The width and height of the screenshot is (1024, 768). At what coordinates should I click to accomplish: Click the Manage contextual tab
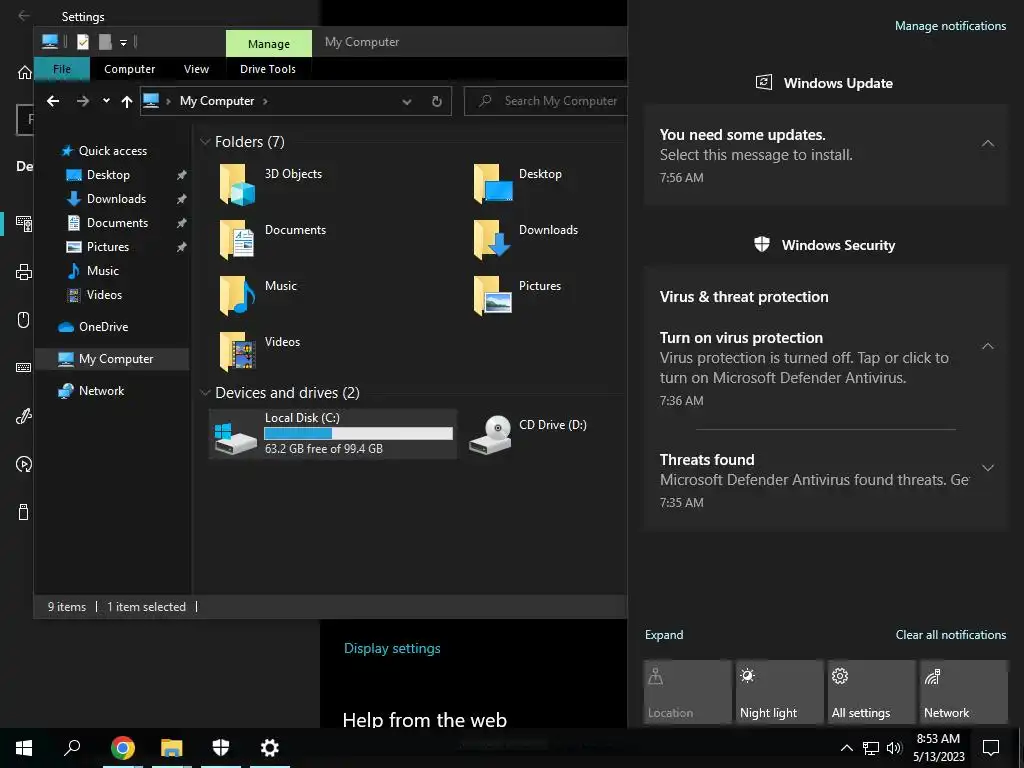(268, 44)
